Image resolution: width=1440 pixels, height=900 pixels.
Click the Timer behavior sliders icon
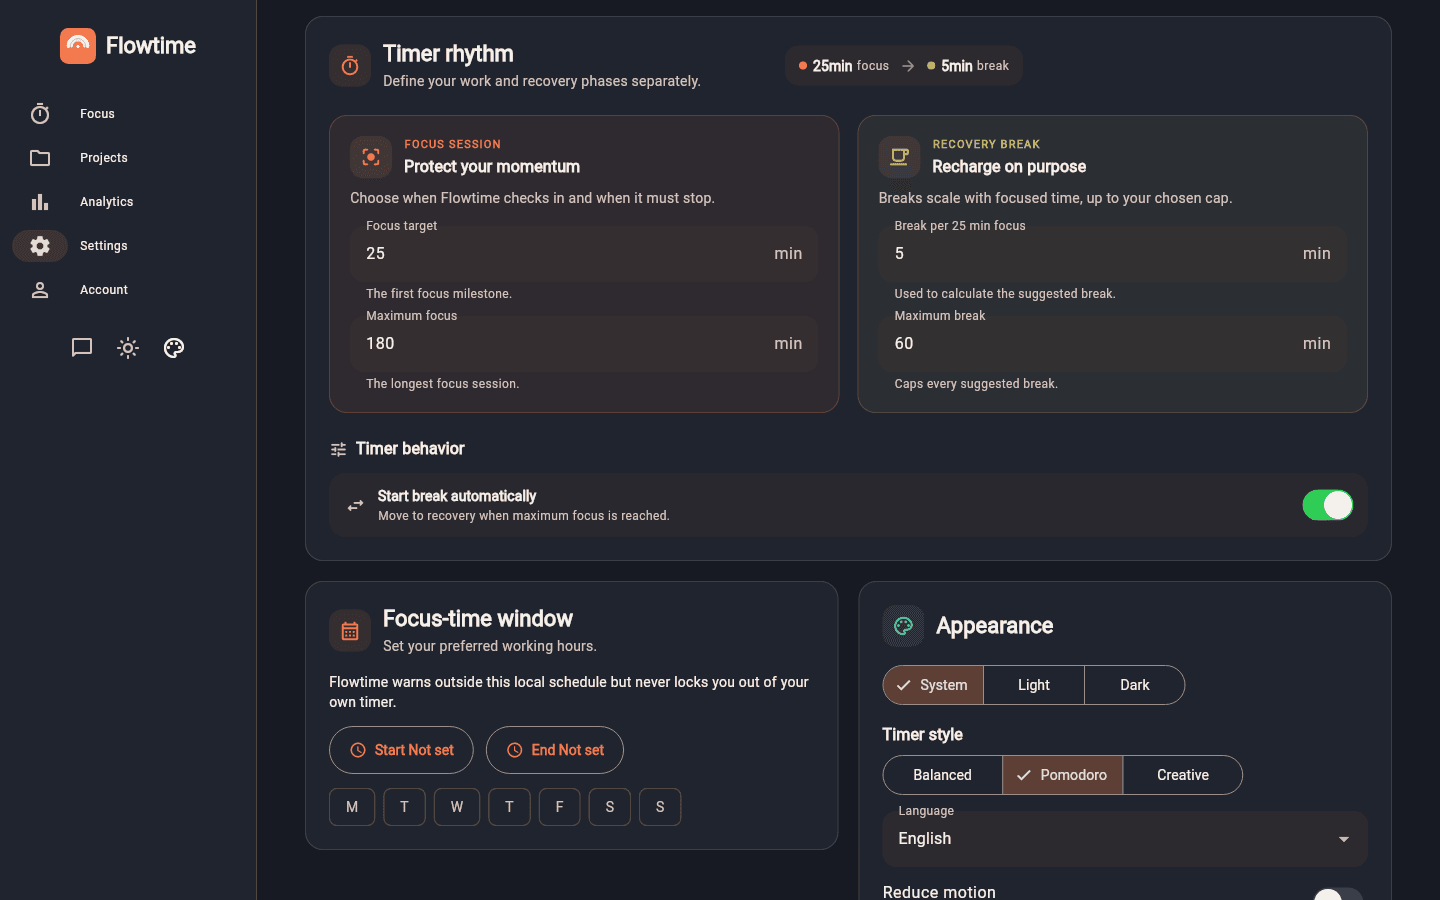pyautogui.click(x=339, y=450)
